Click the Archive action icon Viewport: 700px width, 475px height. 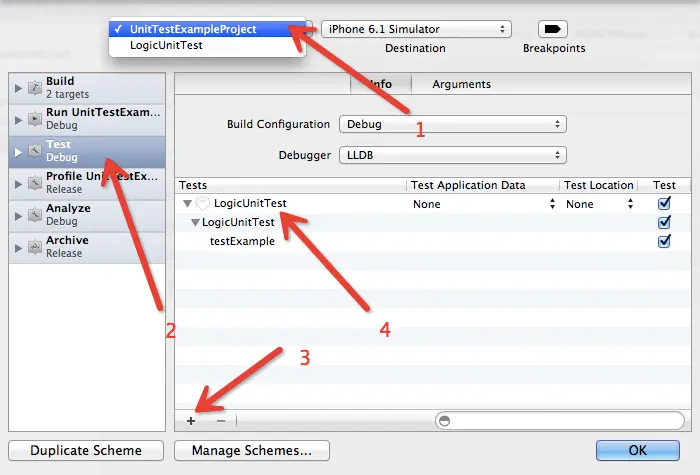coord(34,247)
